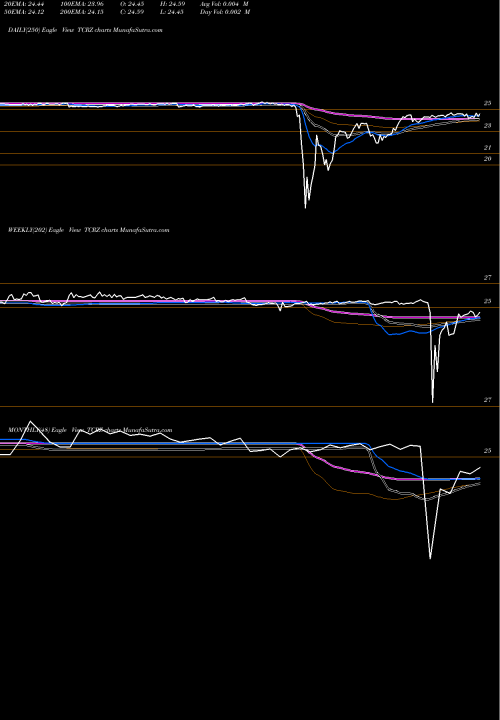Click the MONTHLY(48) Eagle View chart title

tap(90, 430)
